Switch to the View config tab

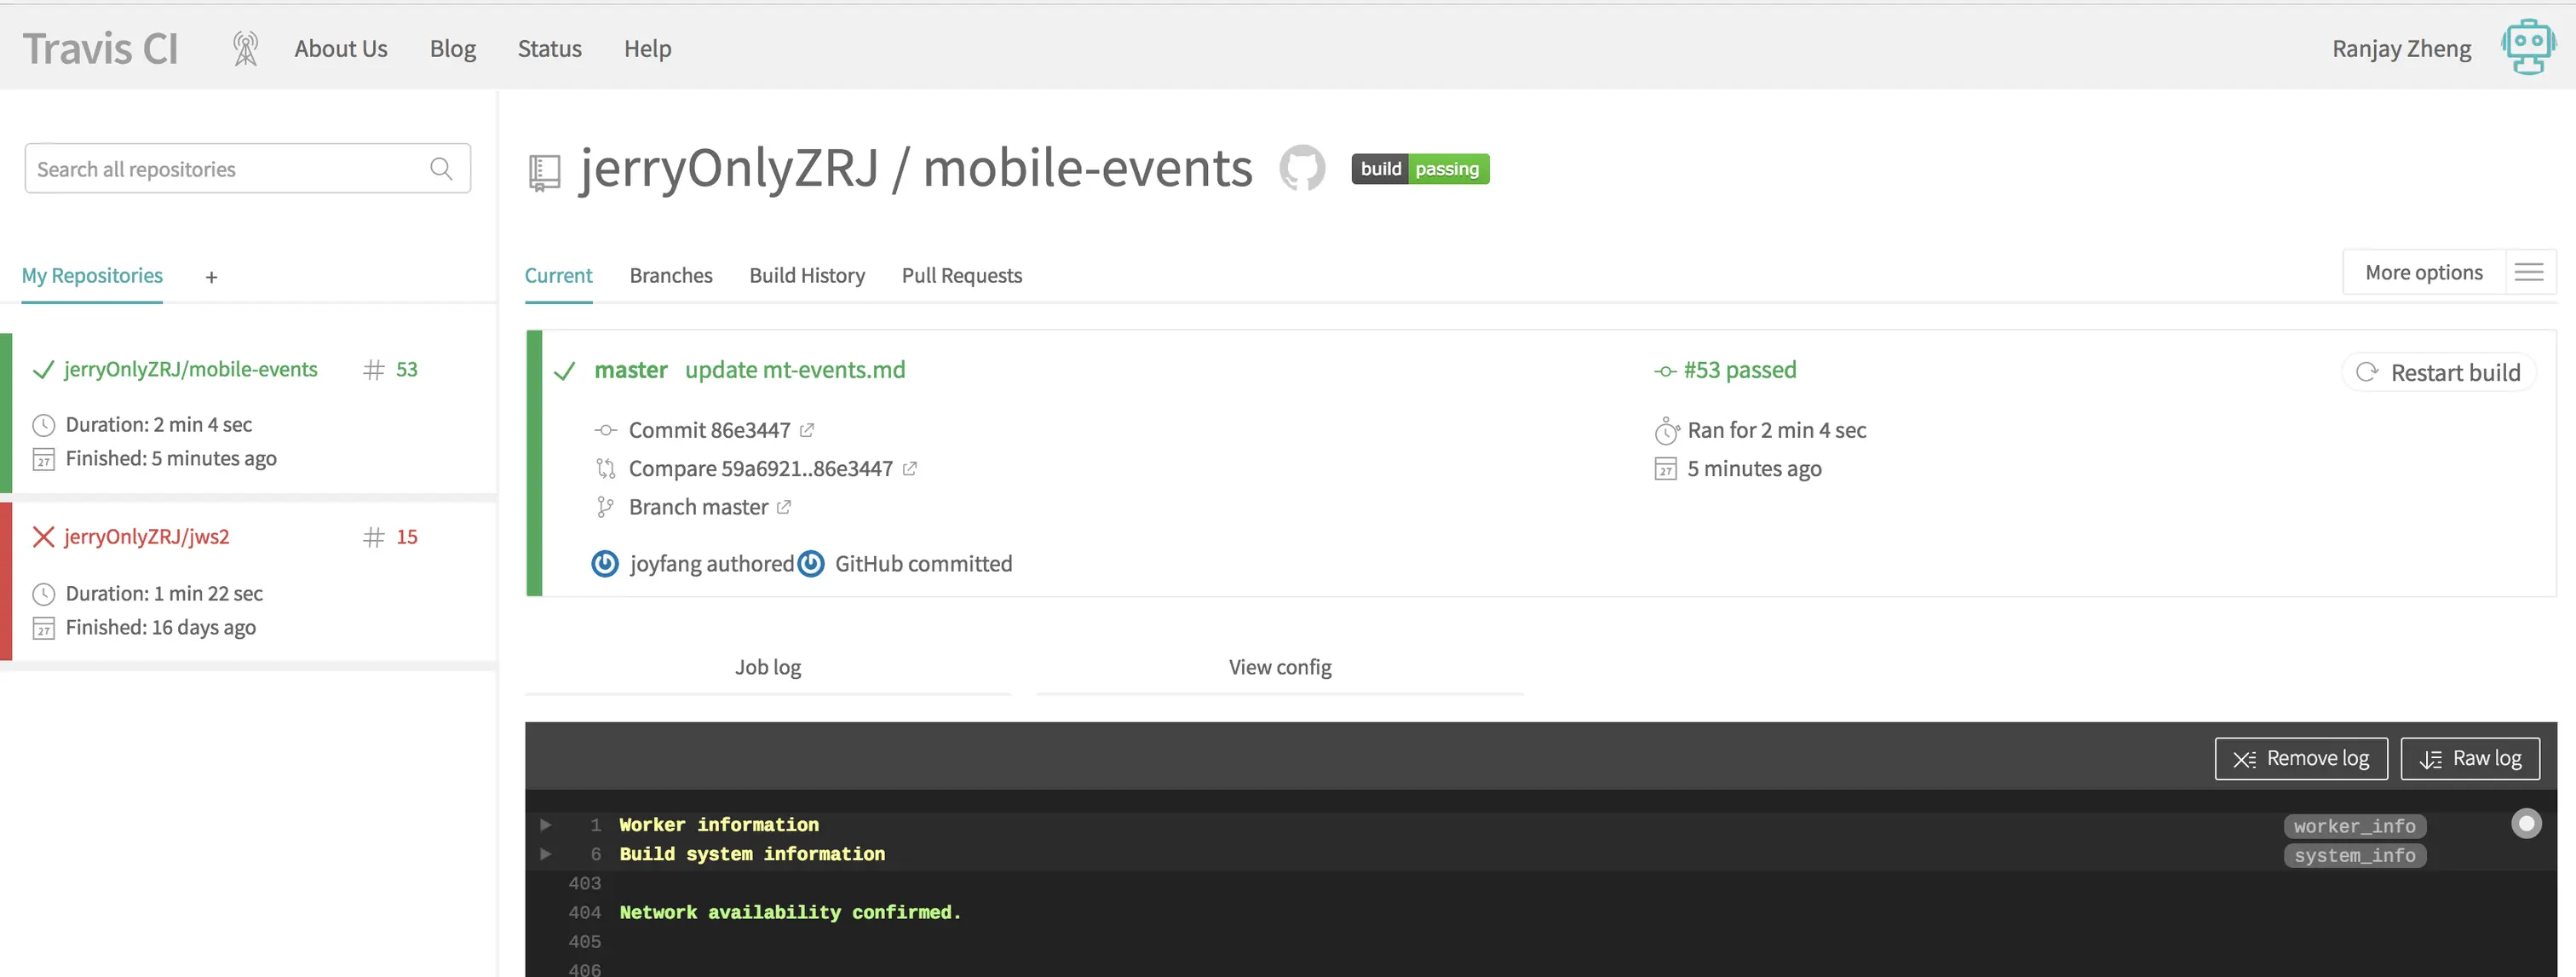click(x=1279, y=667)
